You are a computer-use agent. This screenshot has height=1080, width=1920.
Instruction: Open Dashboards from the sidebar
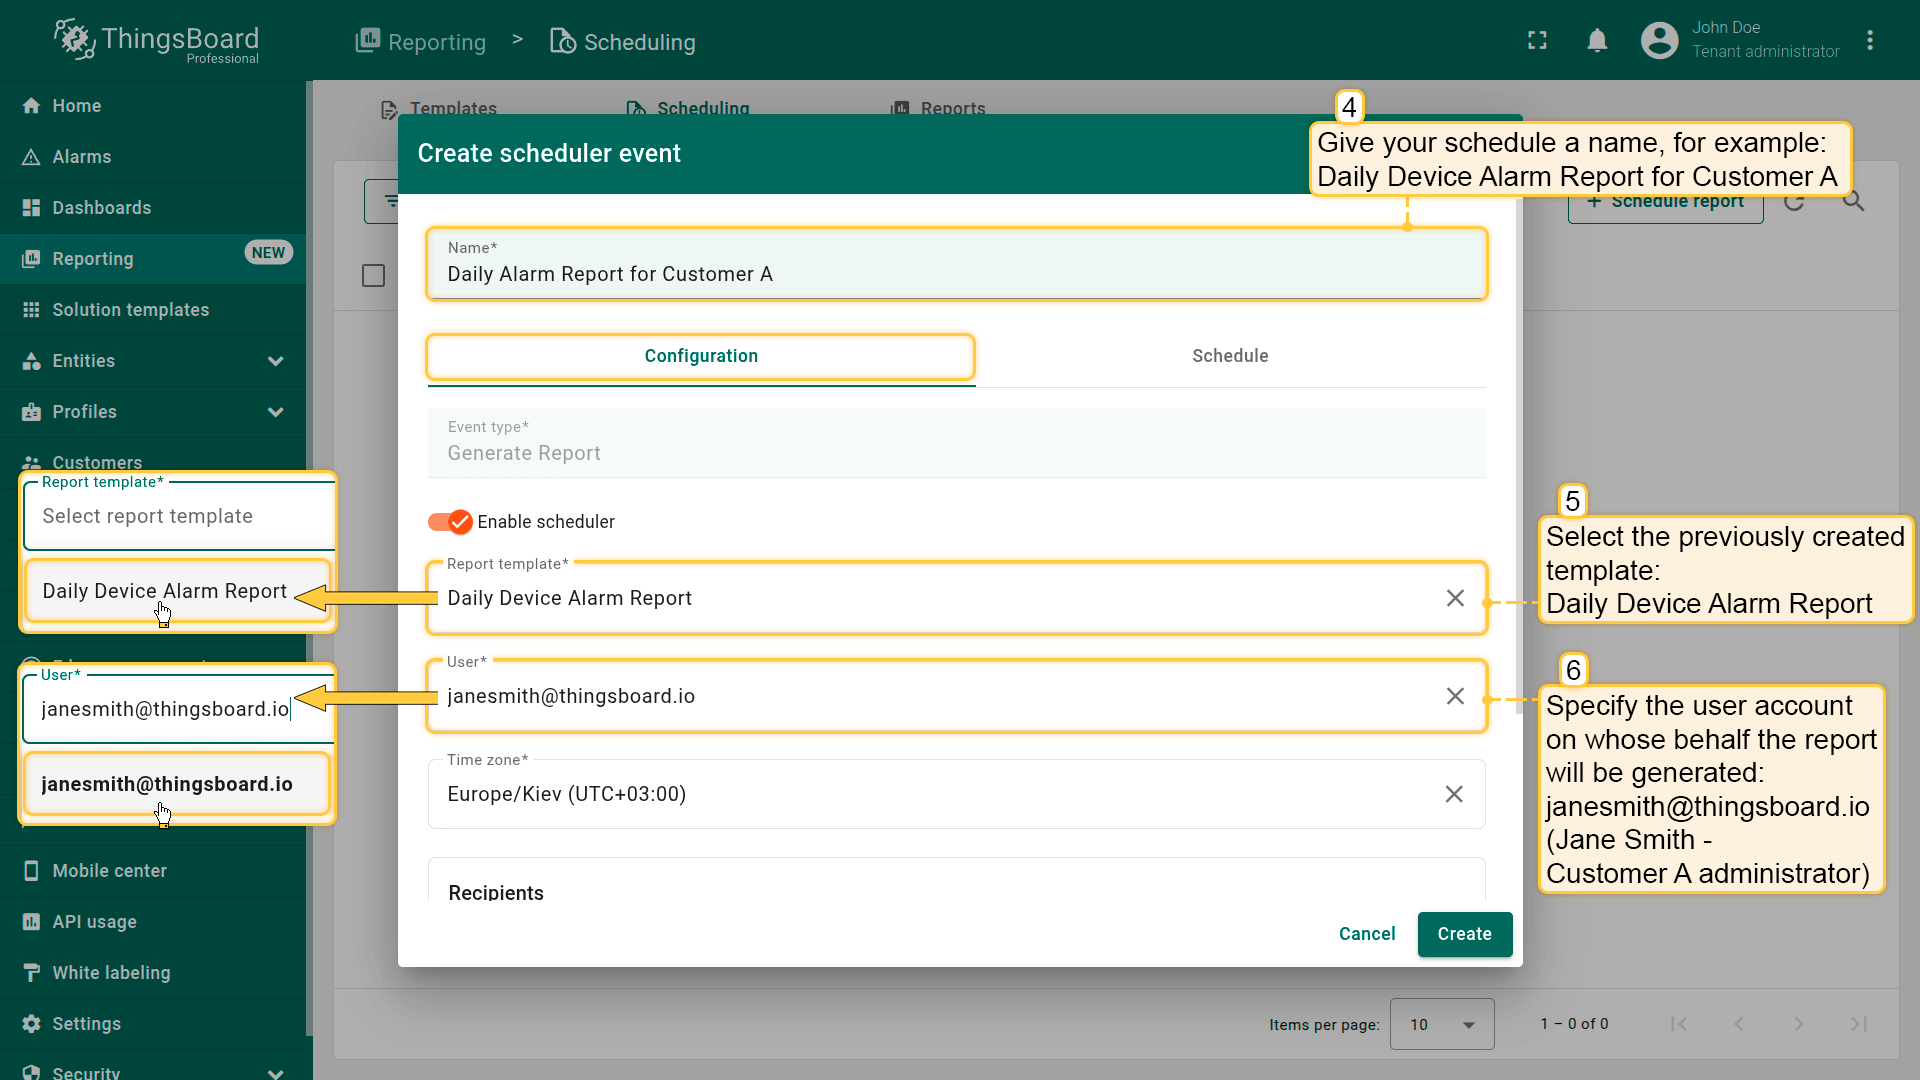(x=101, y=208)
